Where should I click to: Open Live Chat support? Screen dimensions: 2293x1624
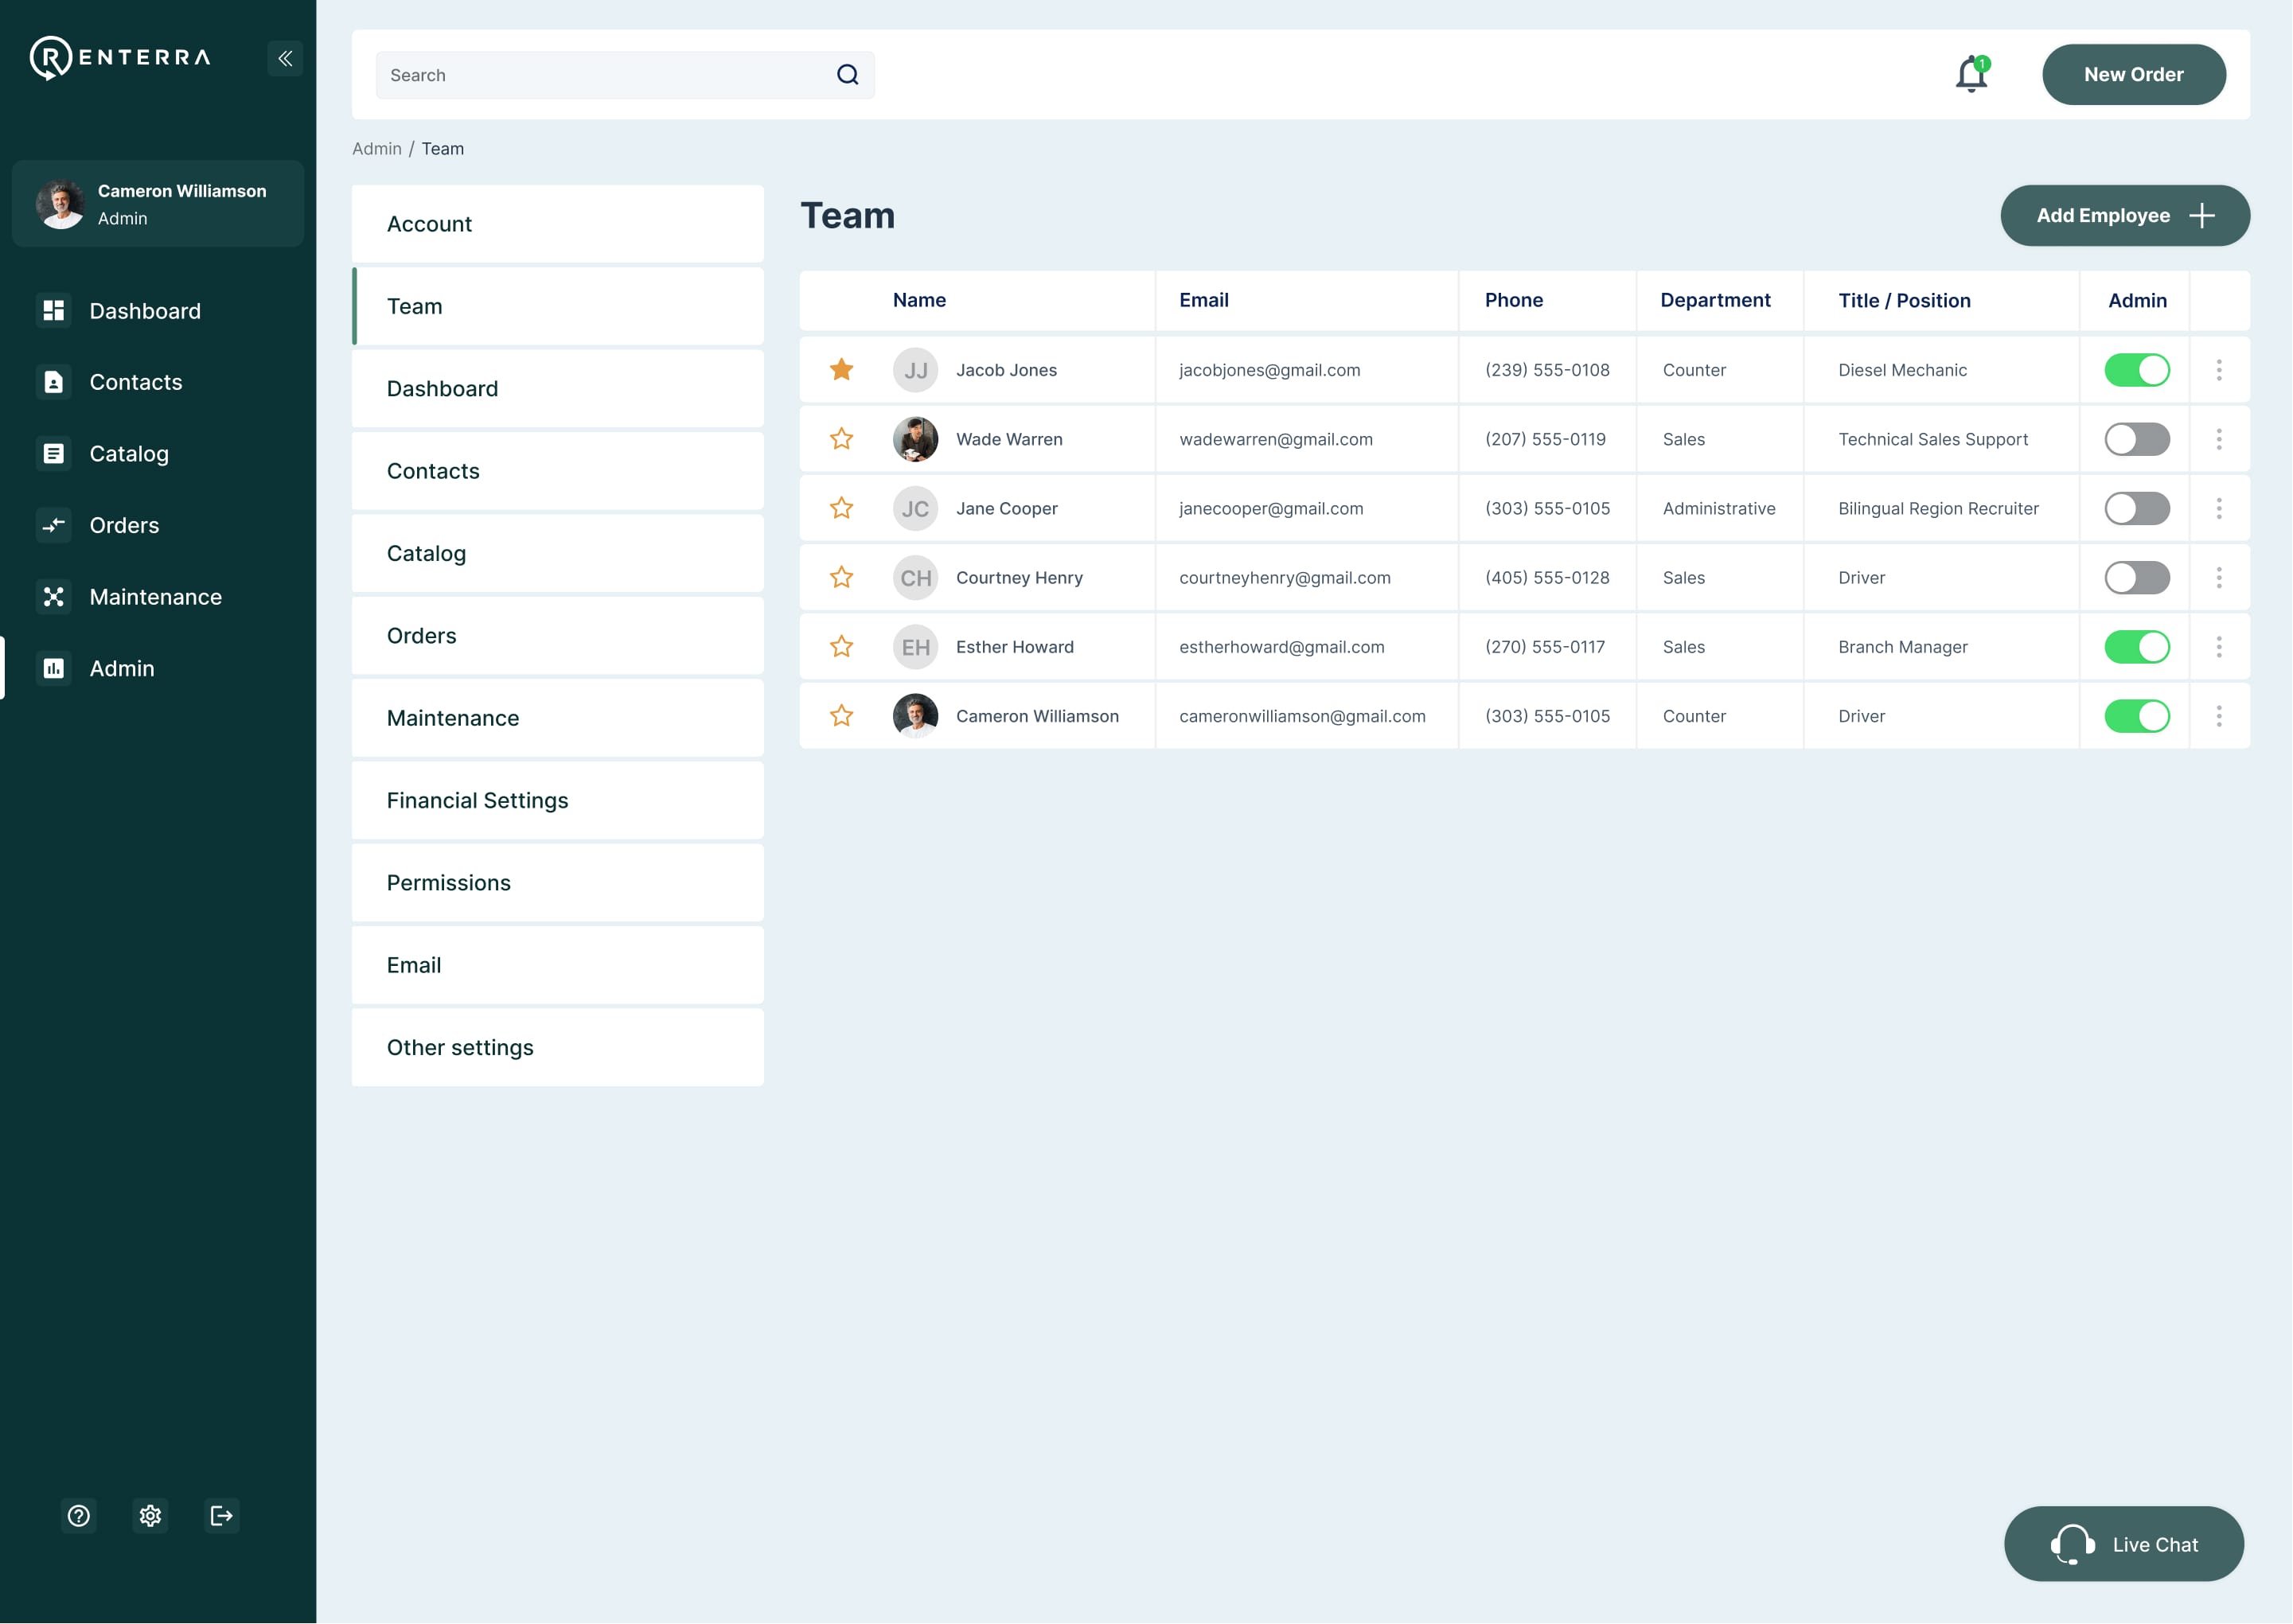click(2123, 1545)
